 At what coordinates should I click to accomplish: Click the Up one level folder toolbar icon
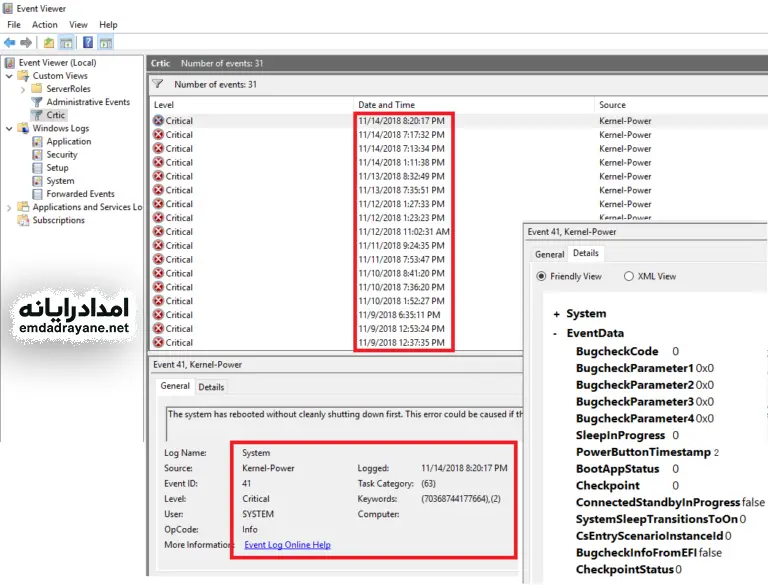pos(48,43)
